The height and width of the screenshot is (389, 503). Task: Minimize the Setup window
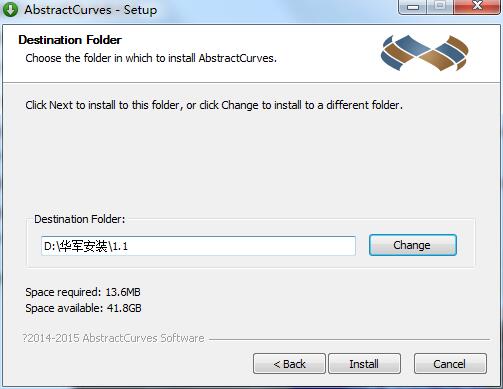413,7
